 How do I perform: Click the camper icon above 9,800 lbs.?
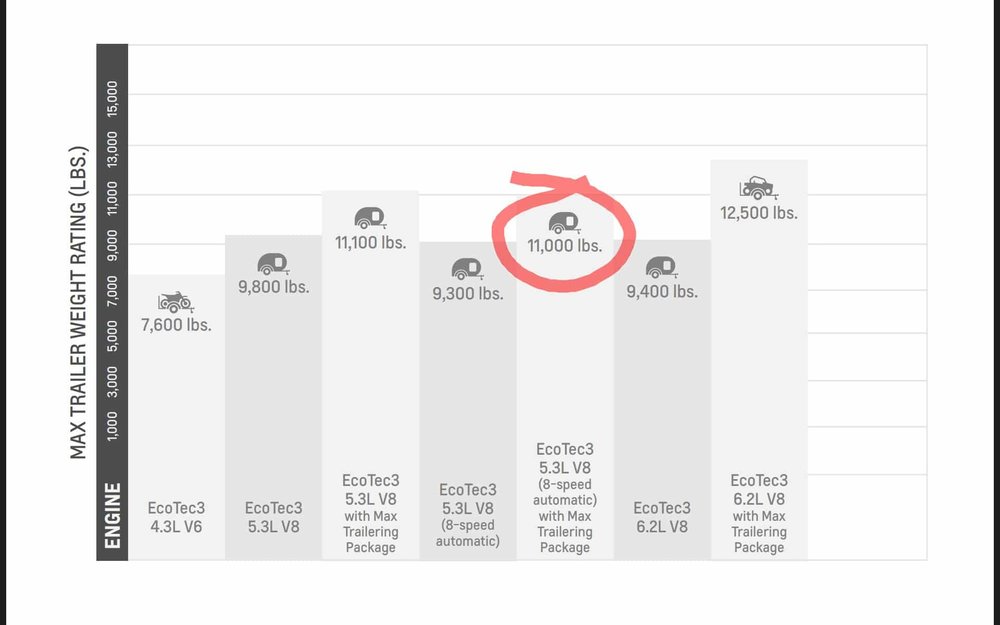point(272,264)
